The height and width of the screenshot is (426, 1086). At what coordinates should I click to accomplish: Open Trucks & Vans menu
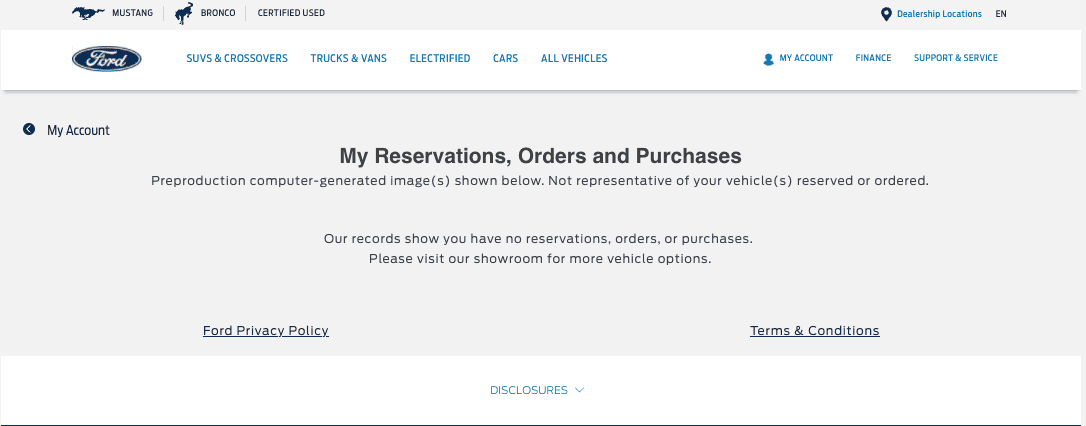pyautogui.click(x=348, y=59)
